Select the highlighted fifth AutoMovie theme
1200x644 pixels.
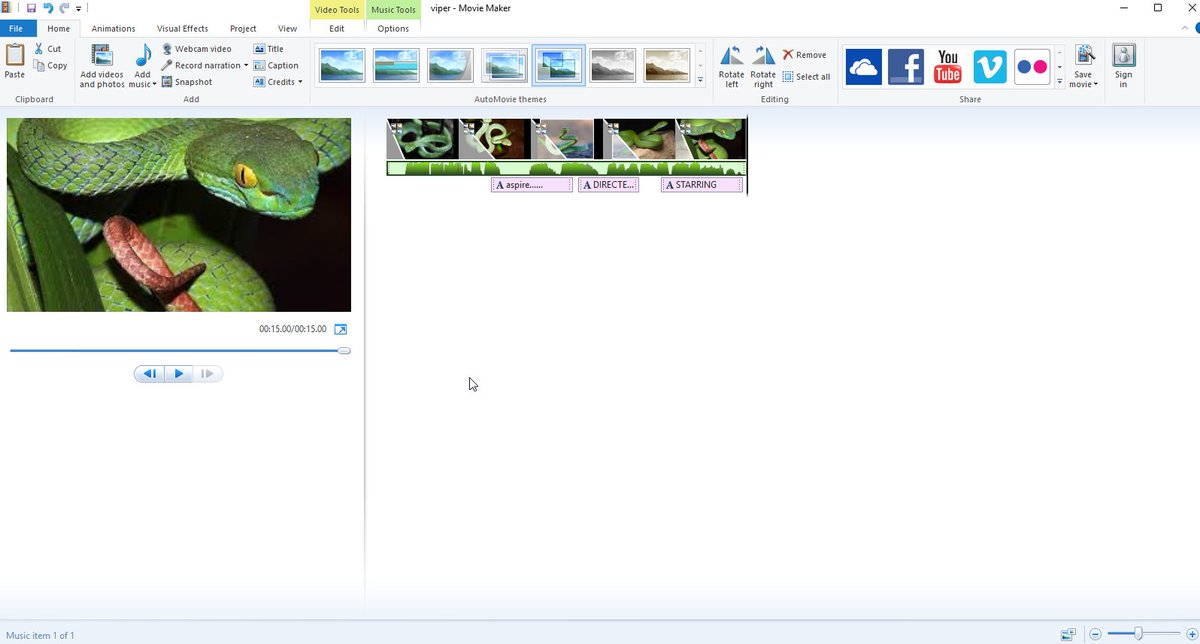pyautogui.click(x=558, y=65)
